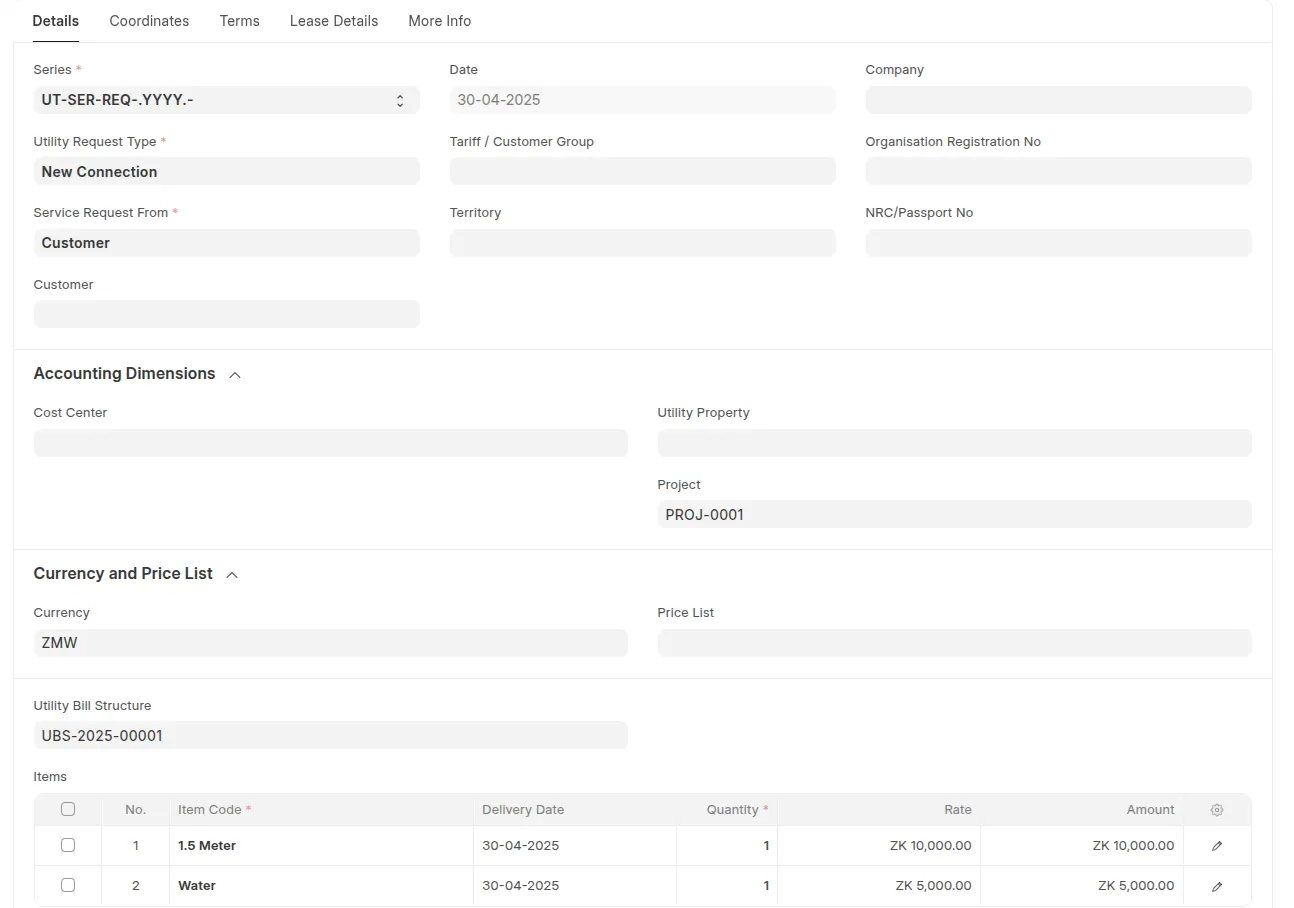Click the Water item code cell
The height and width of the screenshot is (908, 1294).
pyautogui.click(x=321, y=886)
